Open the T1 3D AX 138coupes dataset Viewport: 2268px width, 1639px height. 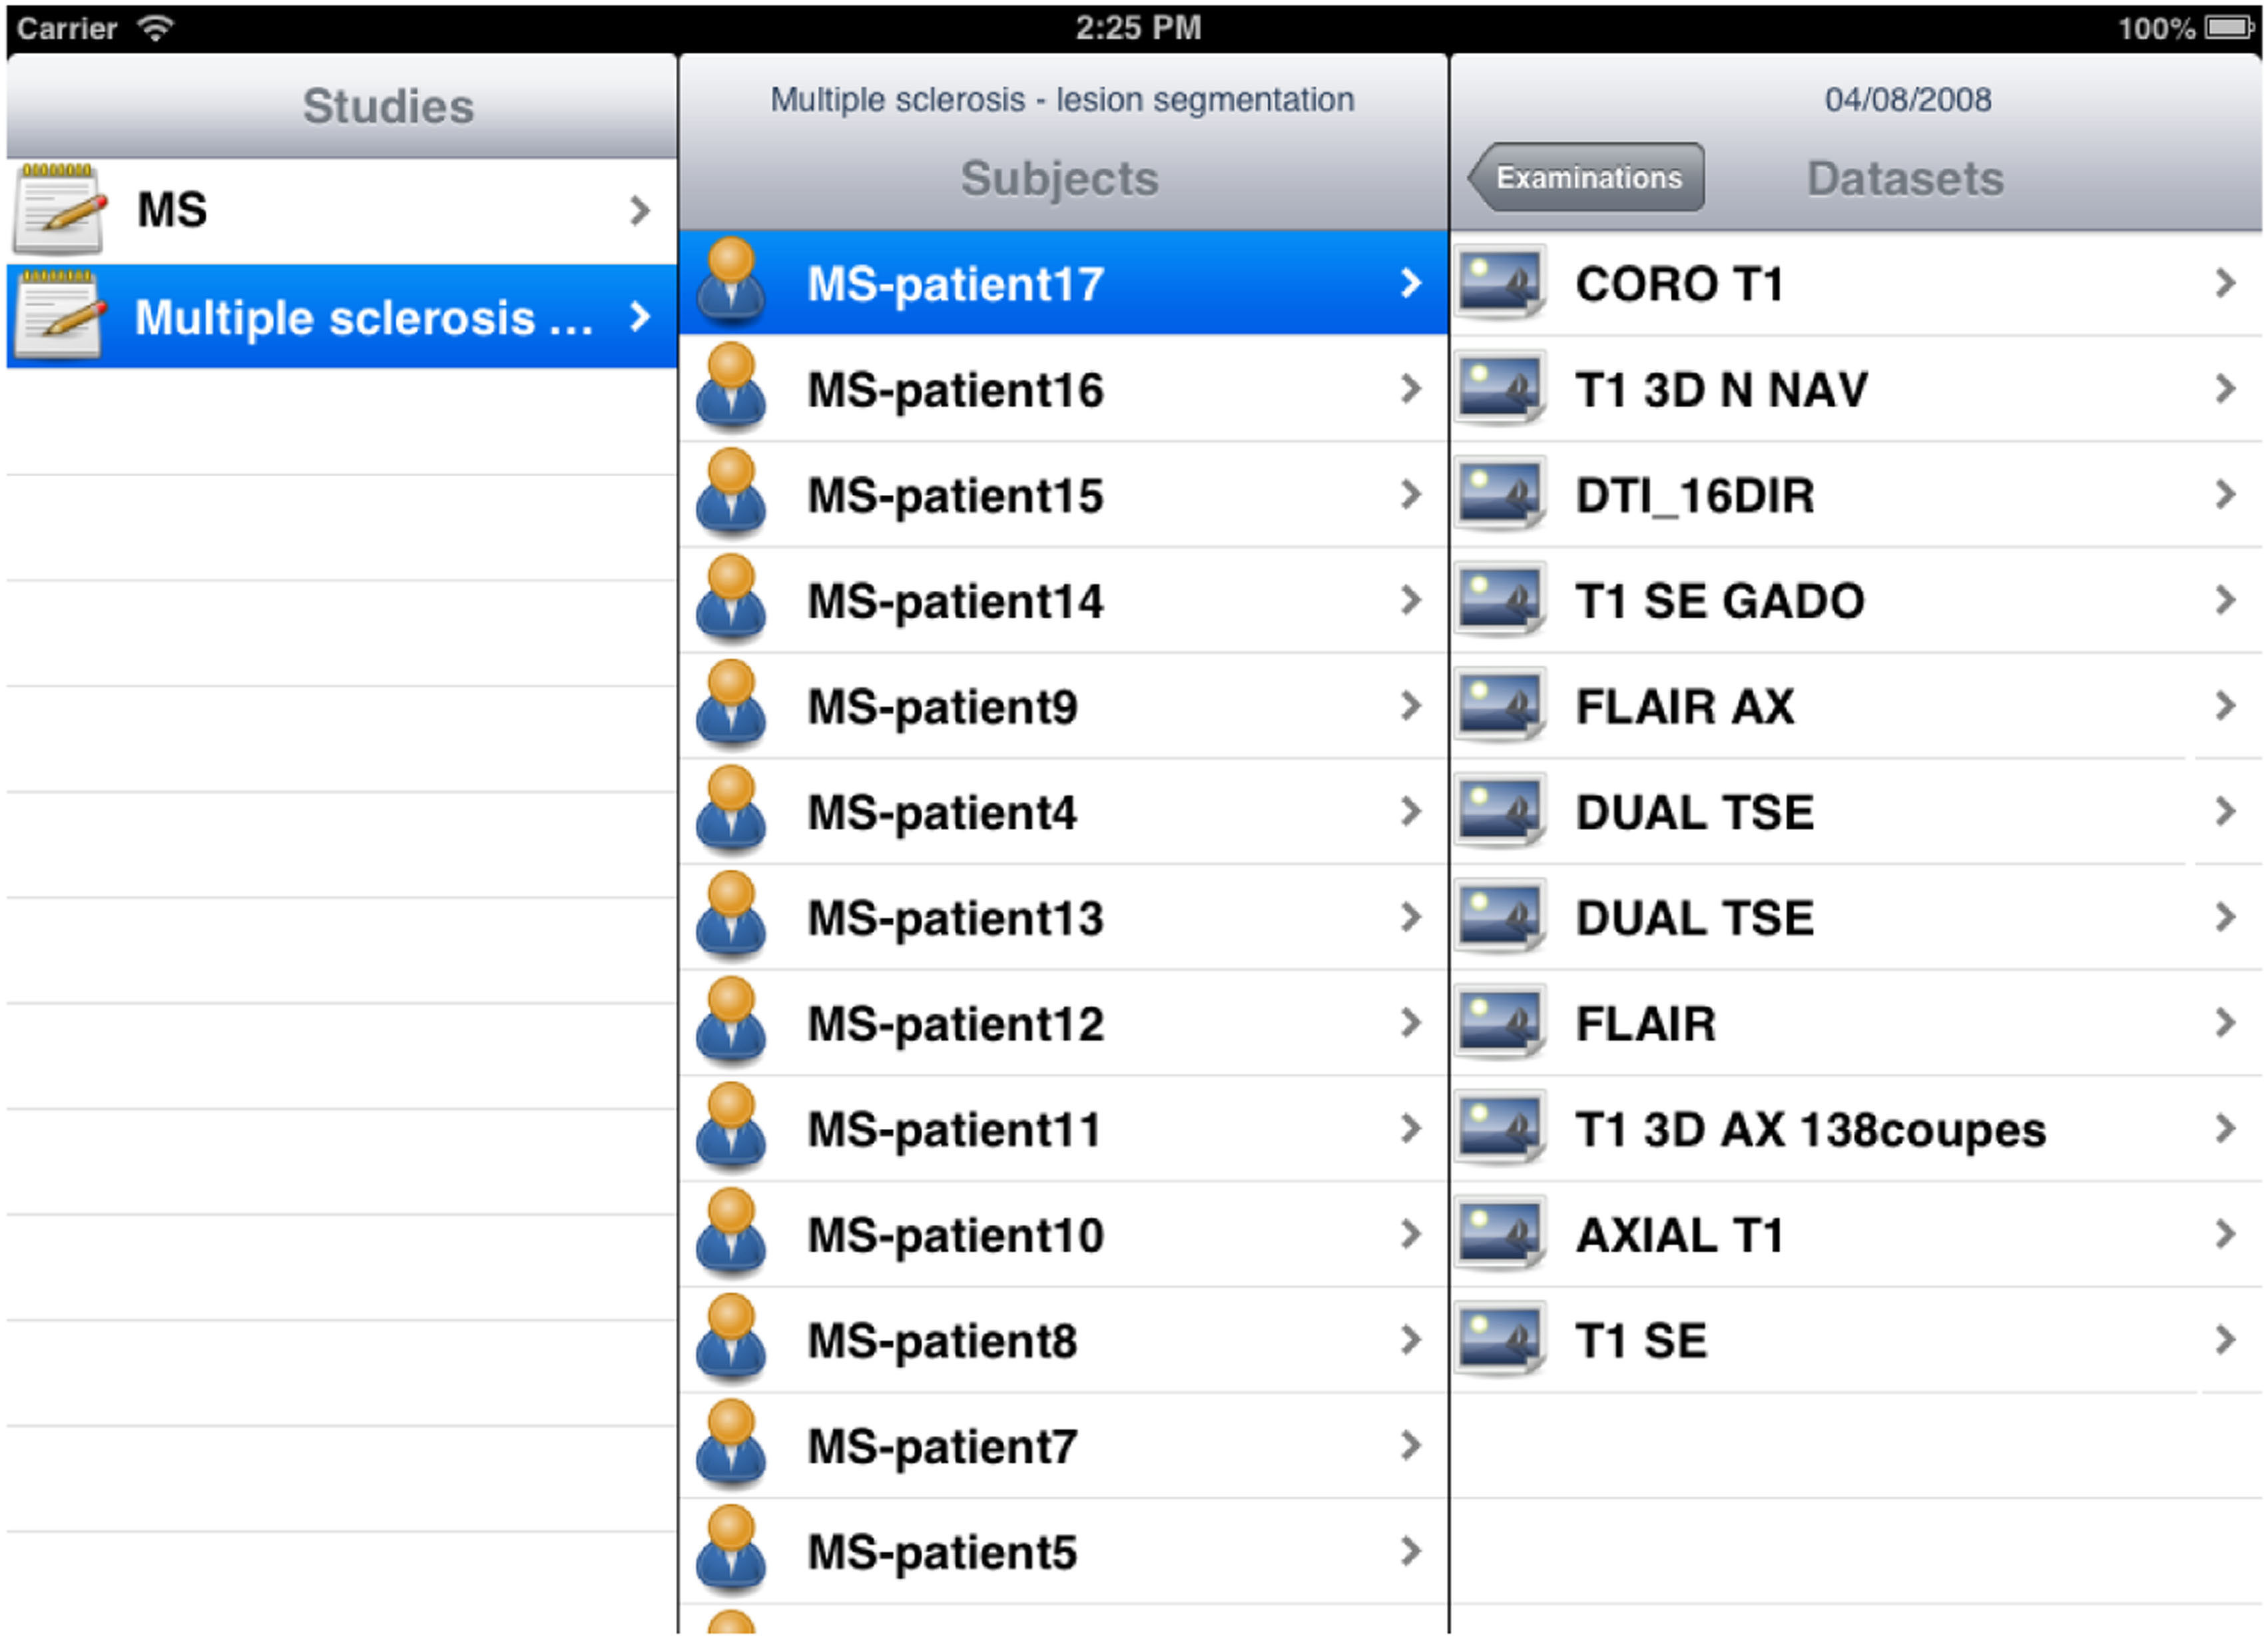pyautogui.click(x=1810, y=1129)
